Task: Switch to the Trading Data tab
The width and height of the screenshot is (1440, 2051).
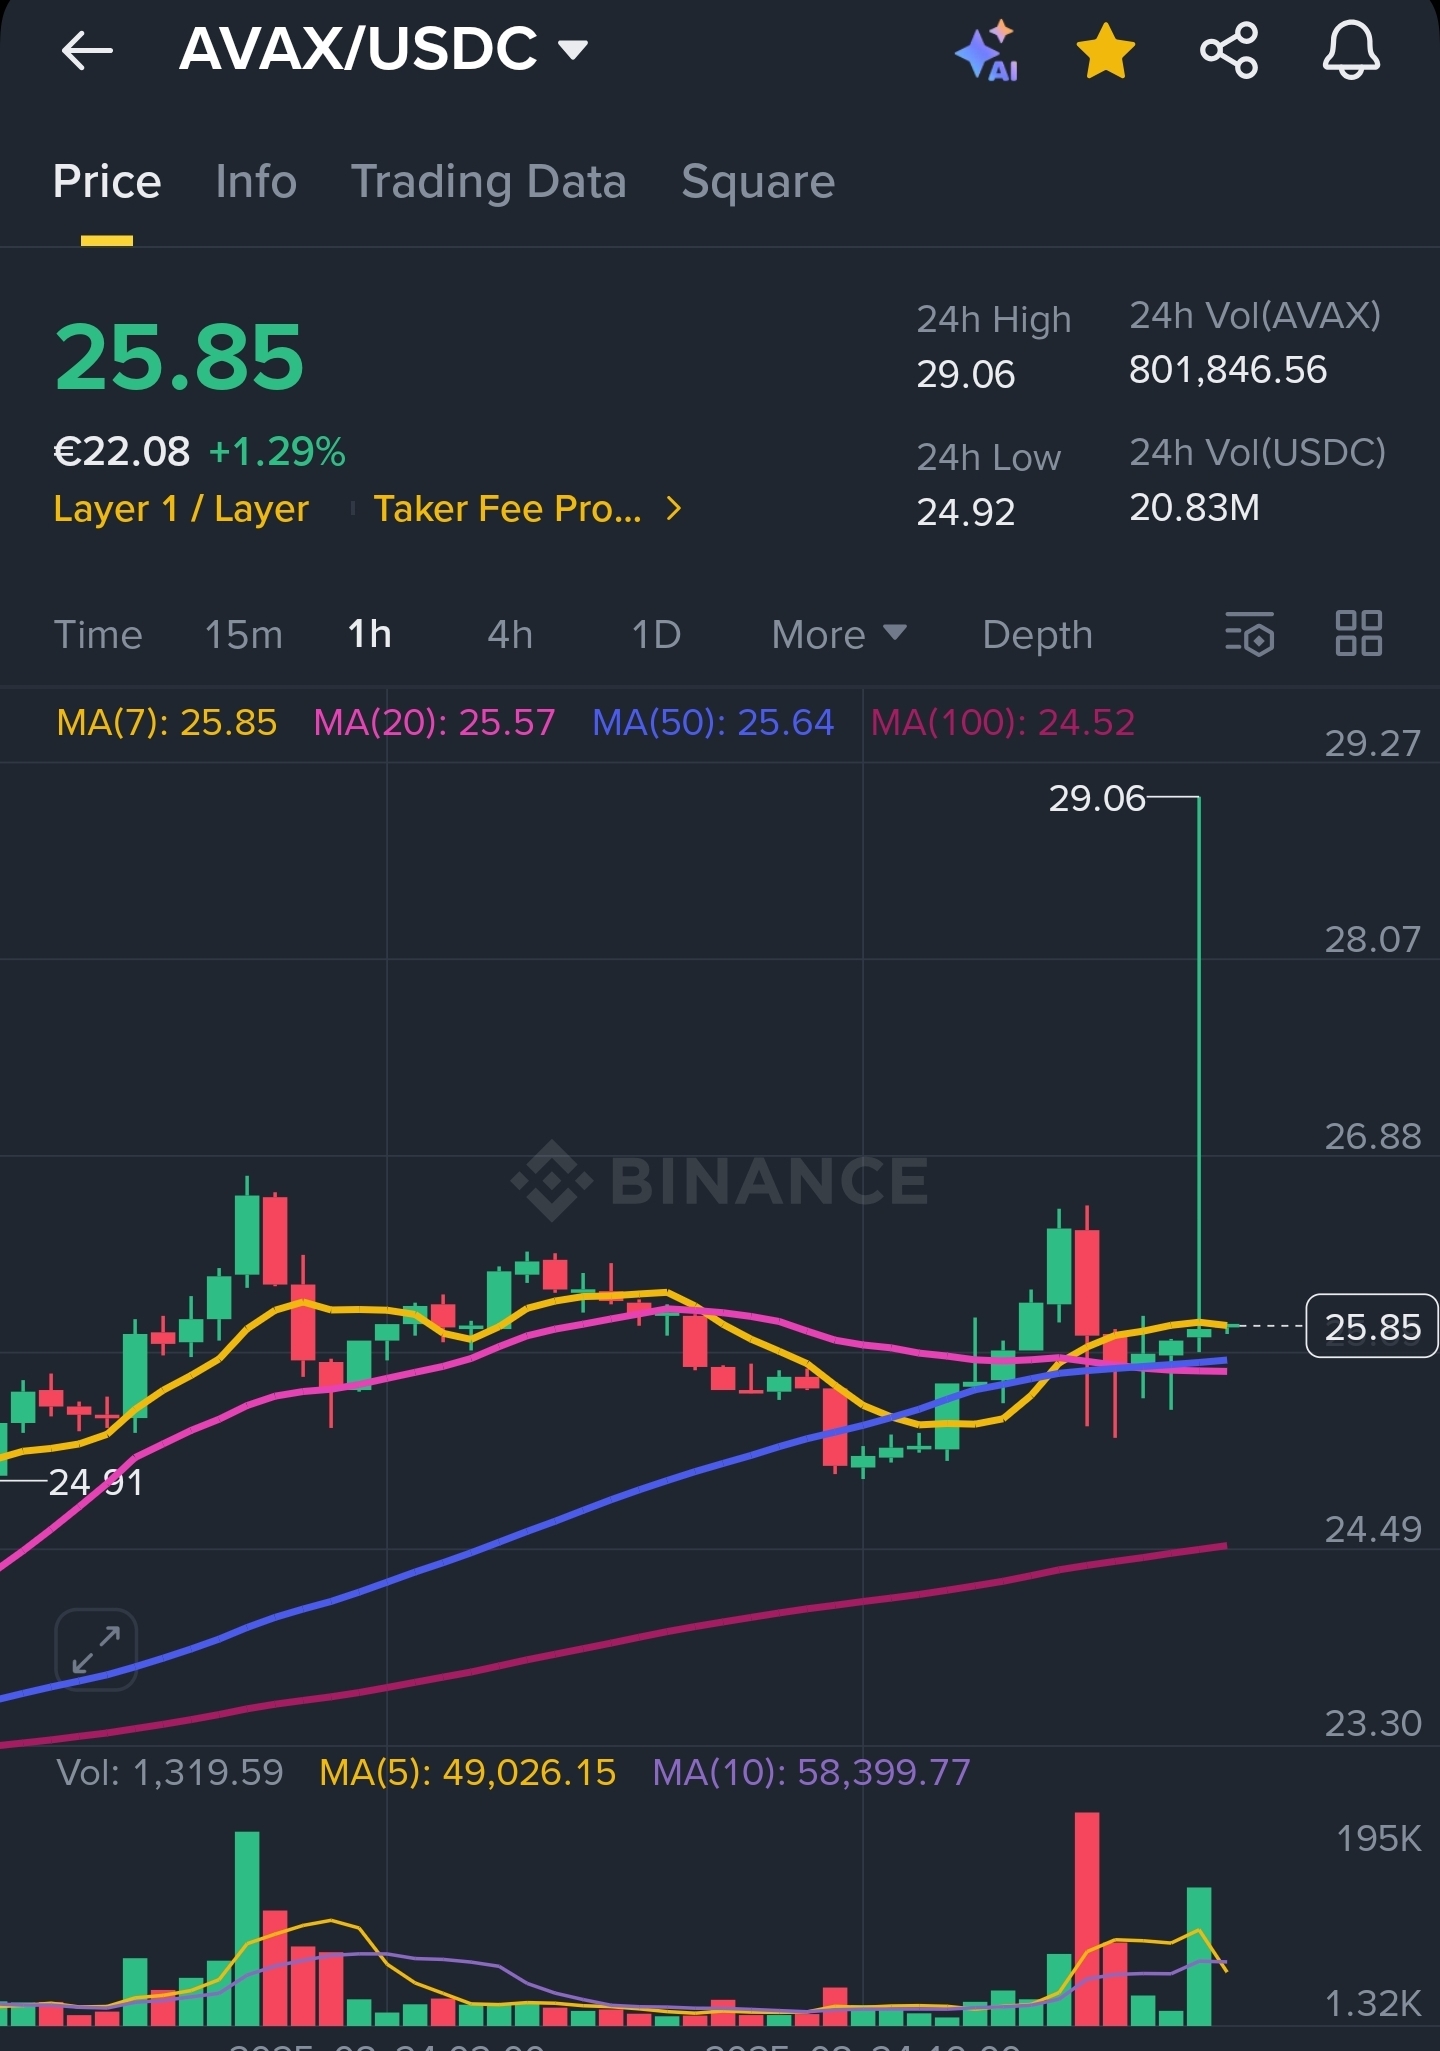Action: (489, 182)
